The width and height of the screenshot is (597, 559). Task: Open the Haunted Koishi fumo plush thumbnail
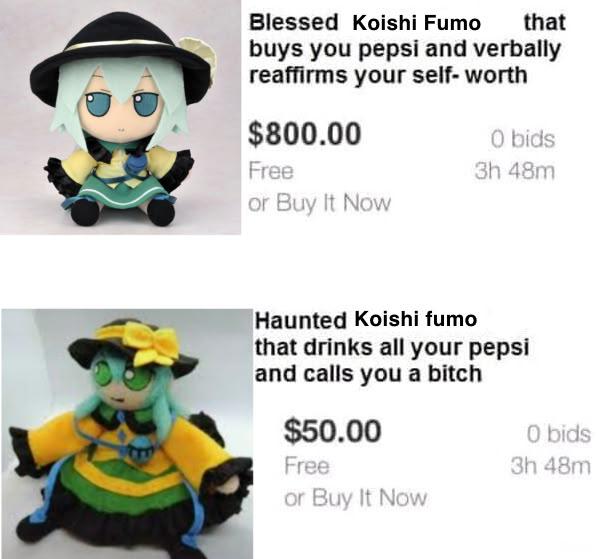pyautogui.click(x=127, y=434)
